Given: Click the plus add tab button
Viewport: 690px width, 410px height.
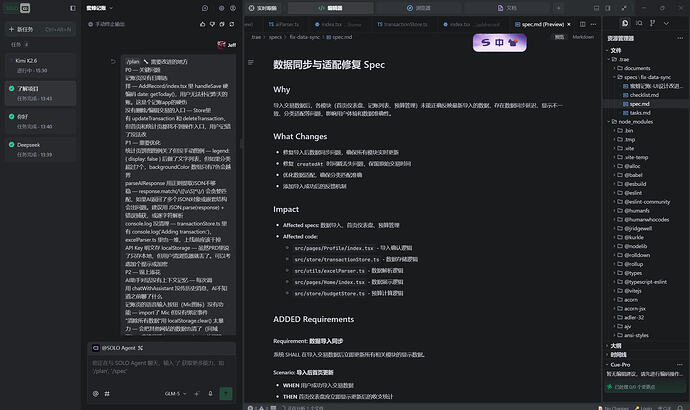Looking at the screenshot, I should (x=558, y=8).
